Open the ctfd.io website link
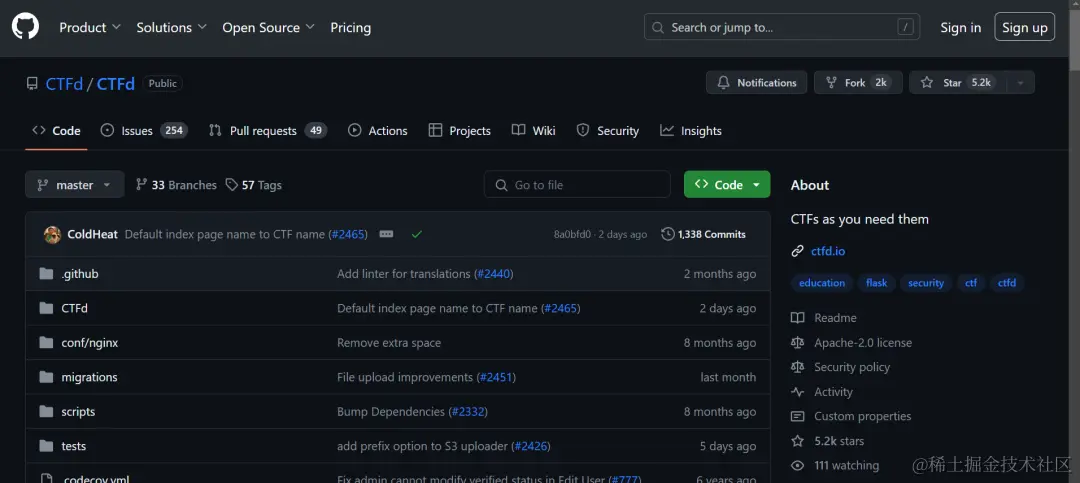Image resolution: width=1080 pixels, height=483 pixels. (827, 251)
